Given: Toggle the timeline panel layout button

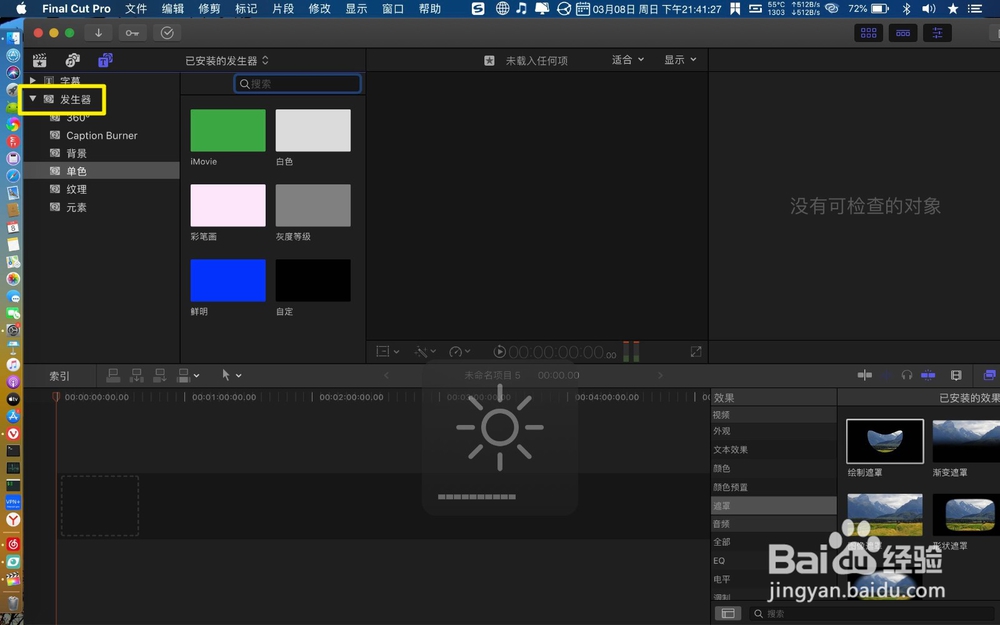Looking at the screenshot, I should [903, 33].
